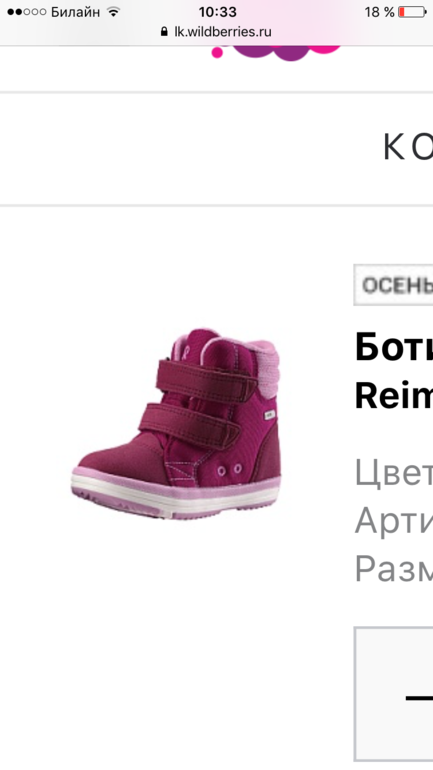Tap the 18 % battery percentage
The height and width of the screenshot is (770, 433).
[379, 12]
